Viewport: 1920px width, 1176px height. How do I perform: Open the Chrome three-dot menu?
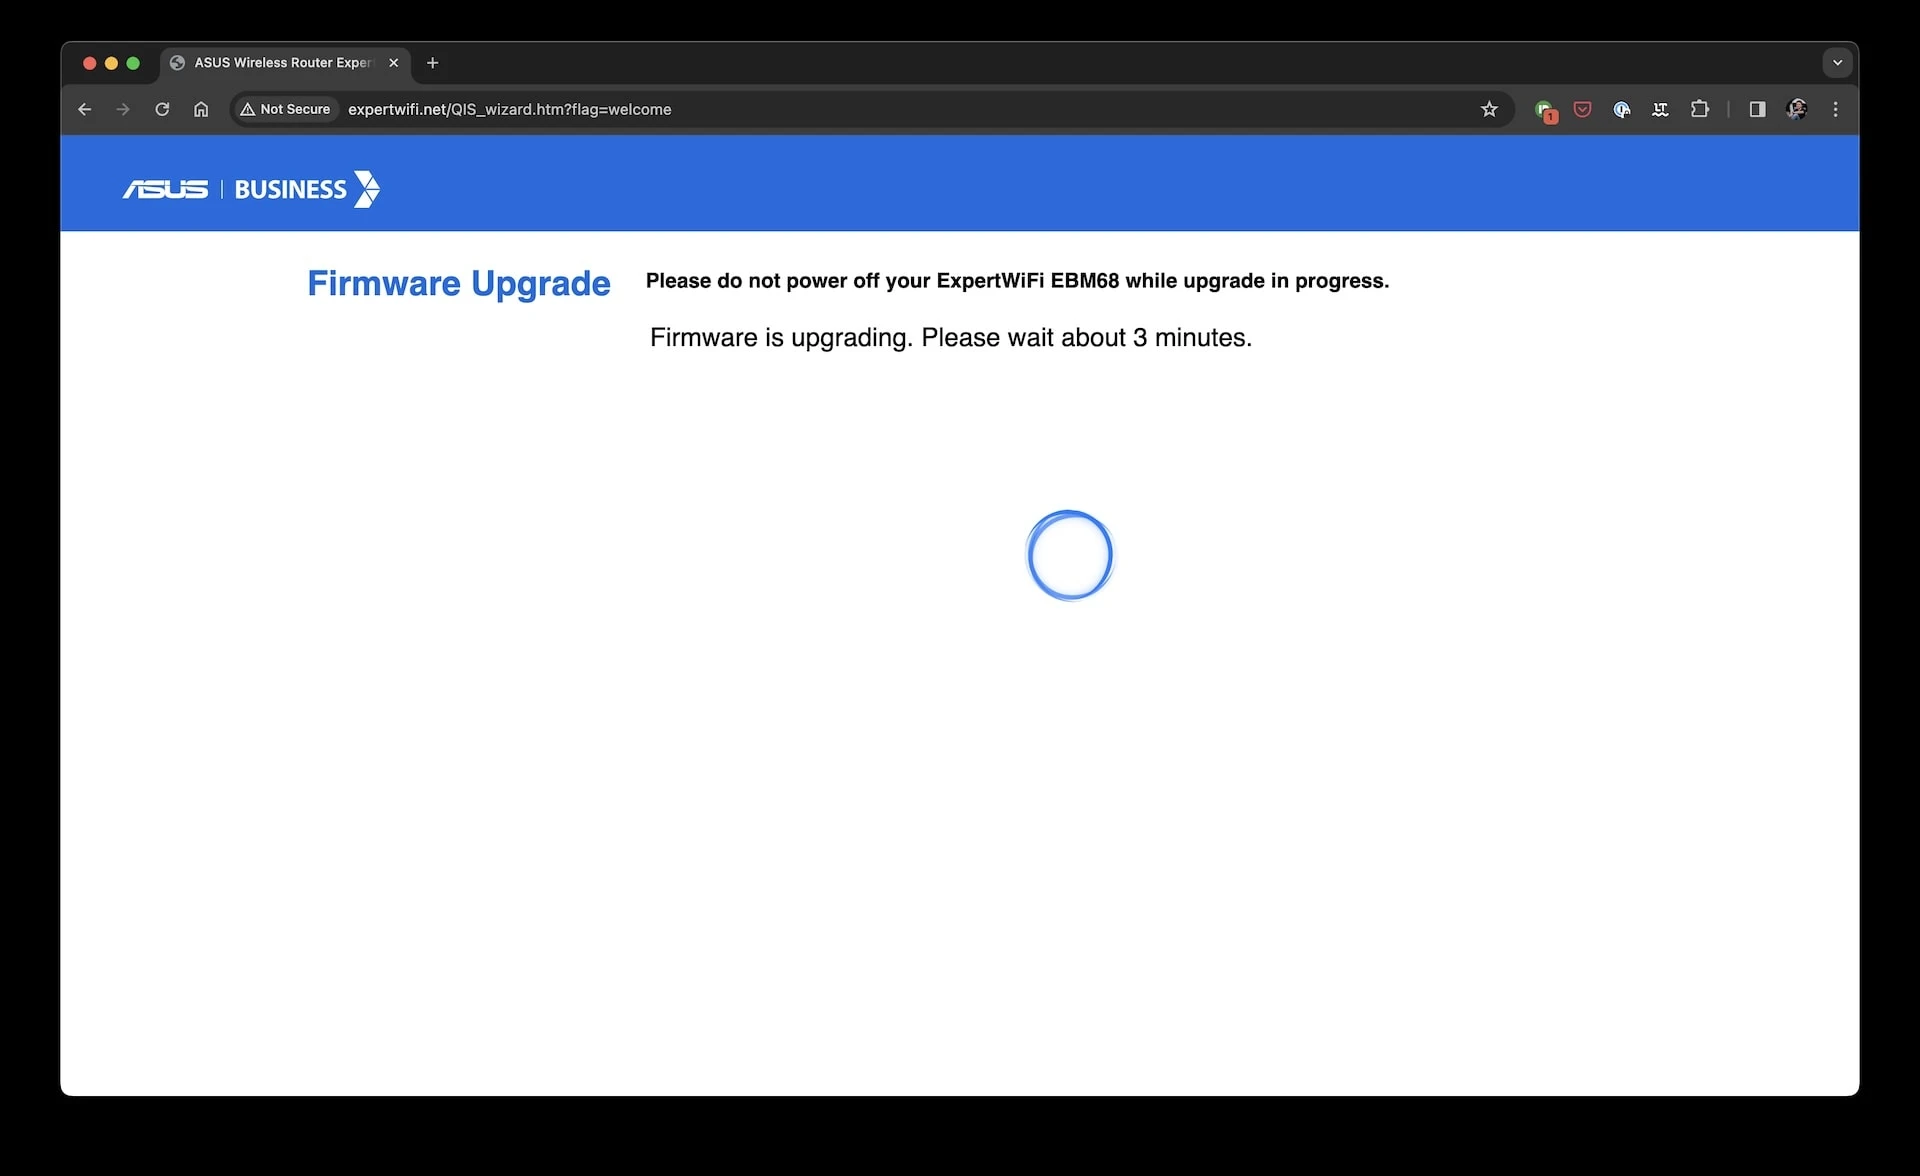1835,109
